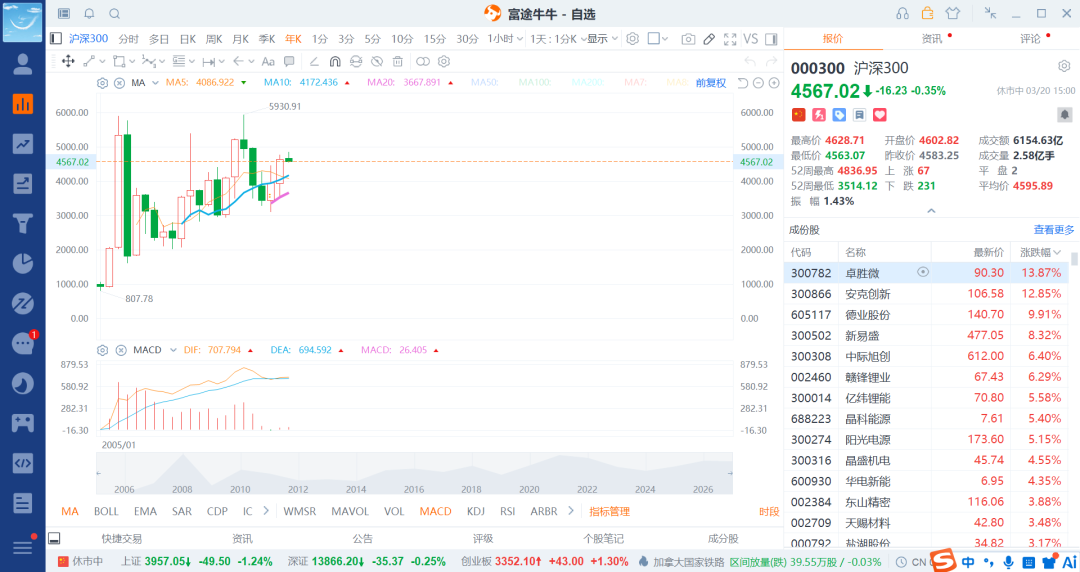This screenshot has height=572, width=1080.
Task: Open the layout square dropdown
Action: tap(658, 39)
